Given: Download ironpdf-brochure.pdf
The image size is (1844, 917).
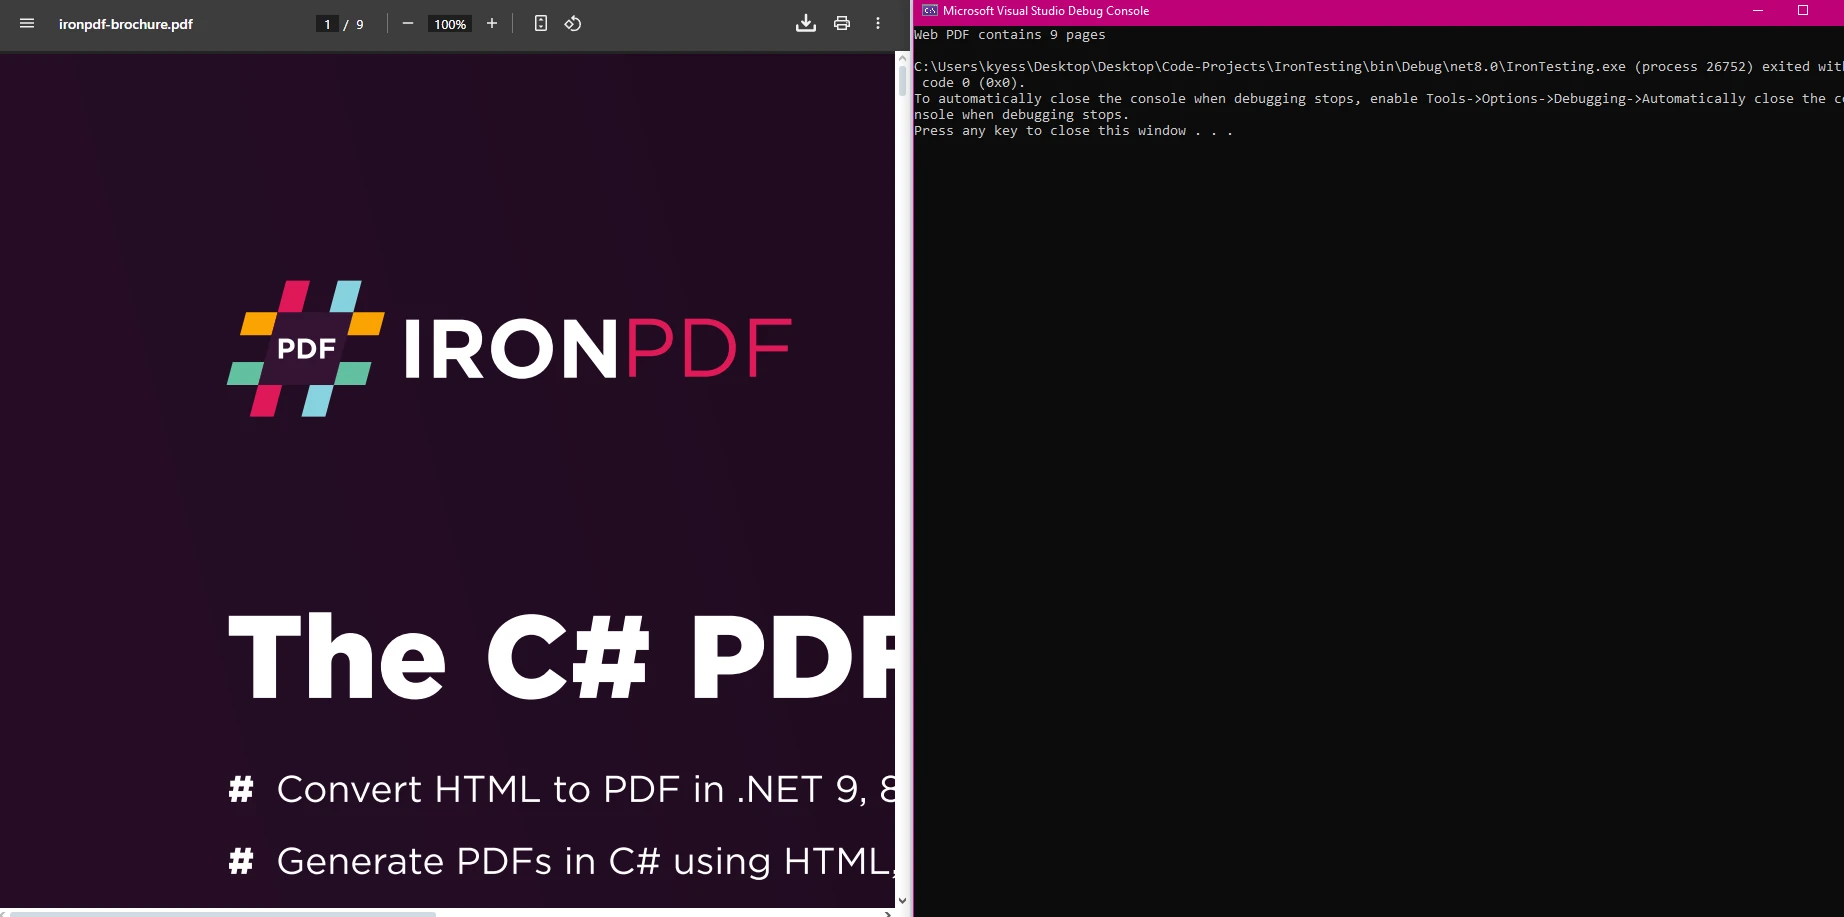Looking at the screenshot, I should tap(806, 23).
